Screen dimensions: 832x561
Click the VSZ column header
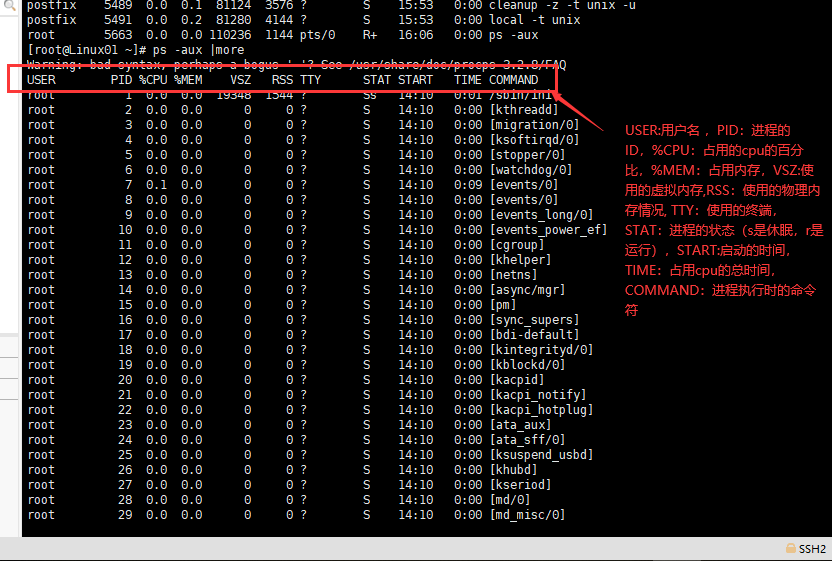[241, 80]
